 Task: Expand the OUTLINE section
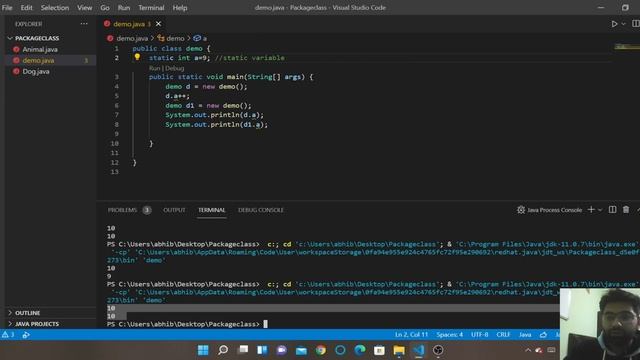tap(27, 313)
